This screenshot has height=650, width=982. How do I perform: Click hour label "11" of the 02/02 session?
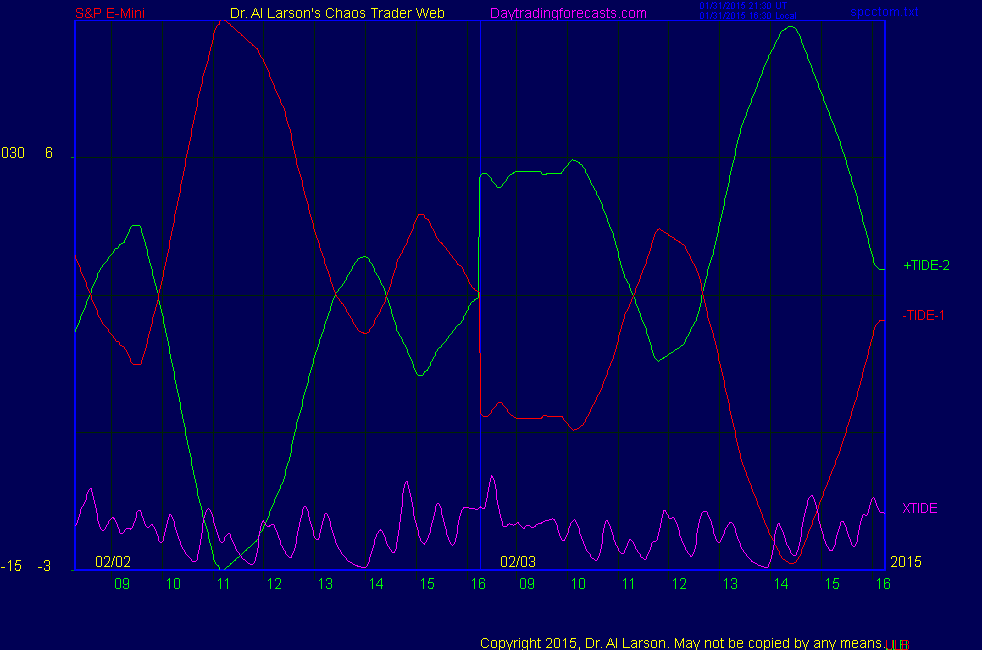[x=224, y=584]
